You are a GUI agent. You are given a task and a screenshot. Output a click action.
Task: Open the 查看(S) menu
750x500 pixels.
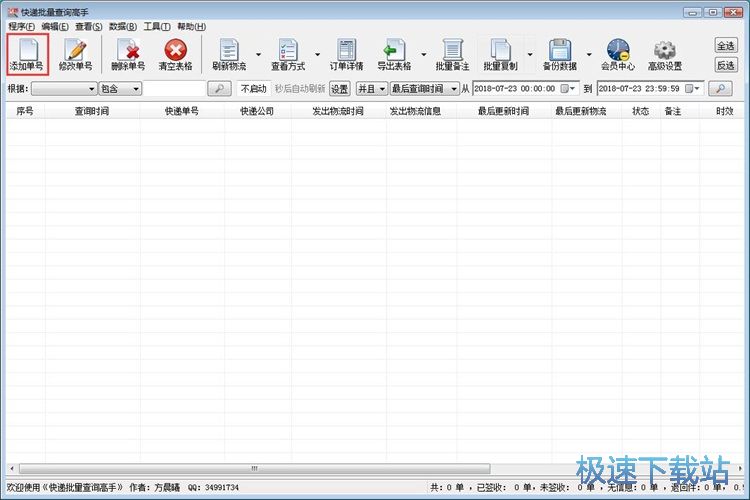tap(88, 26)
